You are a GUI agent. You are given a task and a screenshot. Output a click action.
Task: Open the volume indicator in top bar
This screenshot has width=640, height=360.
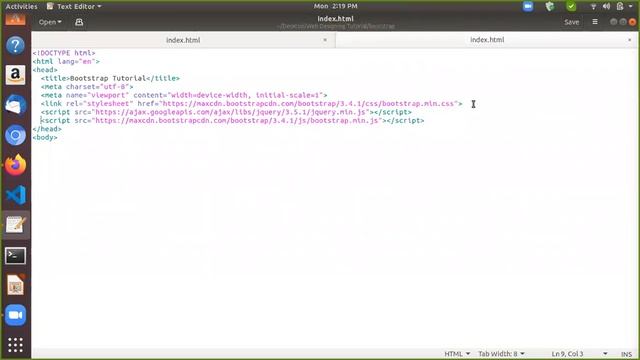[607, 6]
